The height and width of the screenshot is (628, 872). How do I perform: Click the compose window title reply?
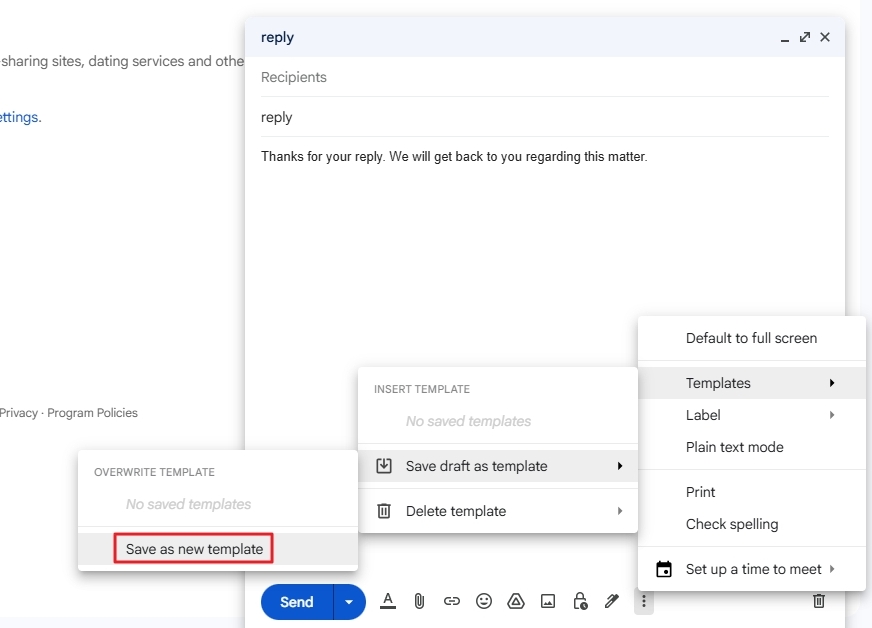pyautogui.click(x=277, y=38)
